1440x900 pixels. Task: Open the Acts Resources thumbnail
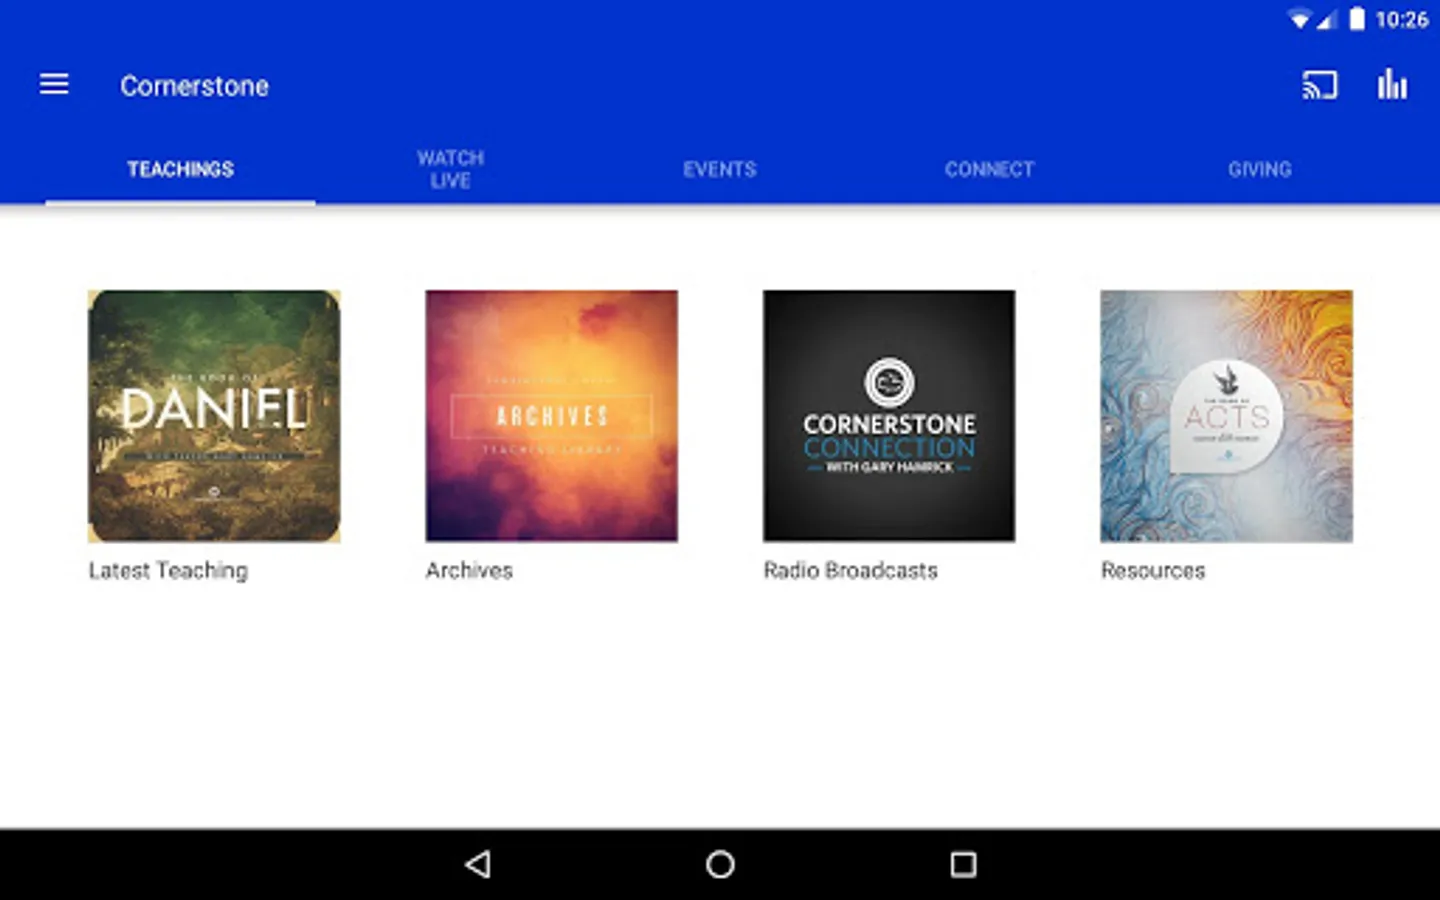(1227, 416)
